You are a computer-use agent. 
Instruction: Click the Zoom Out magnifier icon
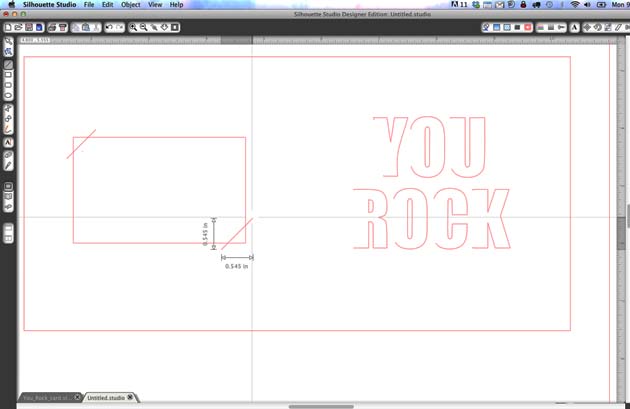[x=143, y=27]
